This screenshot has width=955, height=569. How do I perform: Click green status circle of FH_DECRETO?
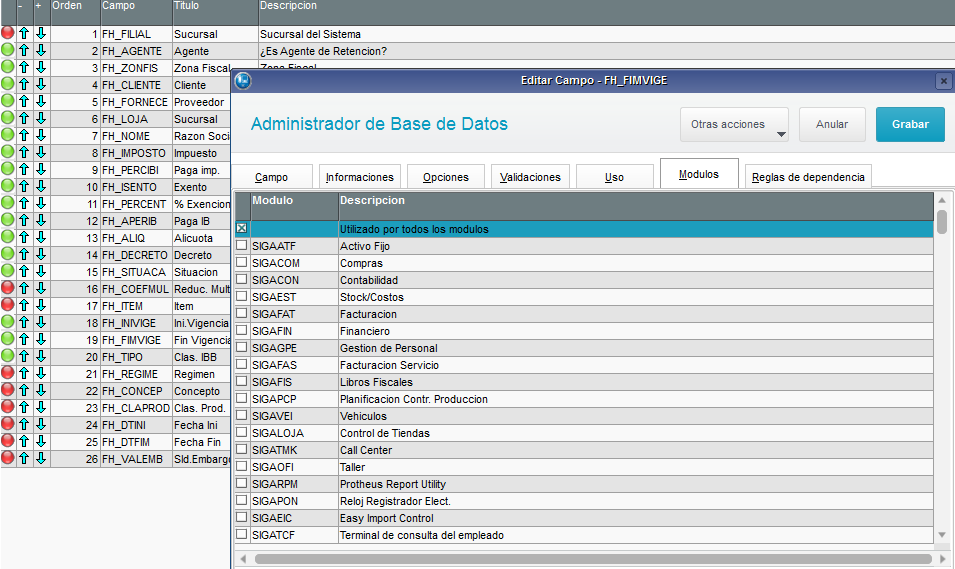[x=7, y=254]
